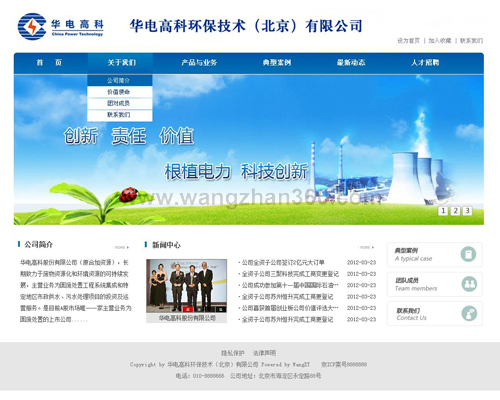
Task: Open more link next to 新闻中心
Action: tap(367, 247)
